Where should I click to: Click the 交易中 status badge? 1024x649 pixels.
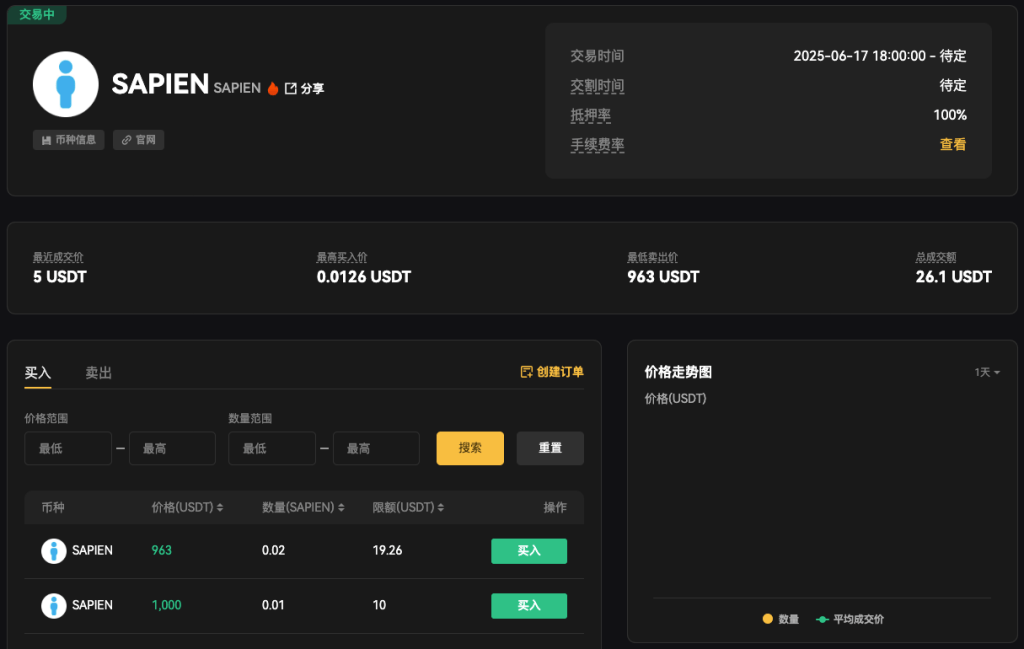point(36,15)
